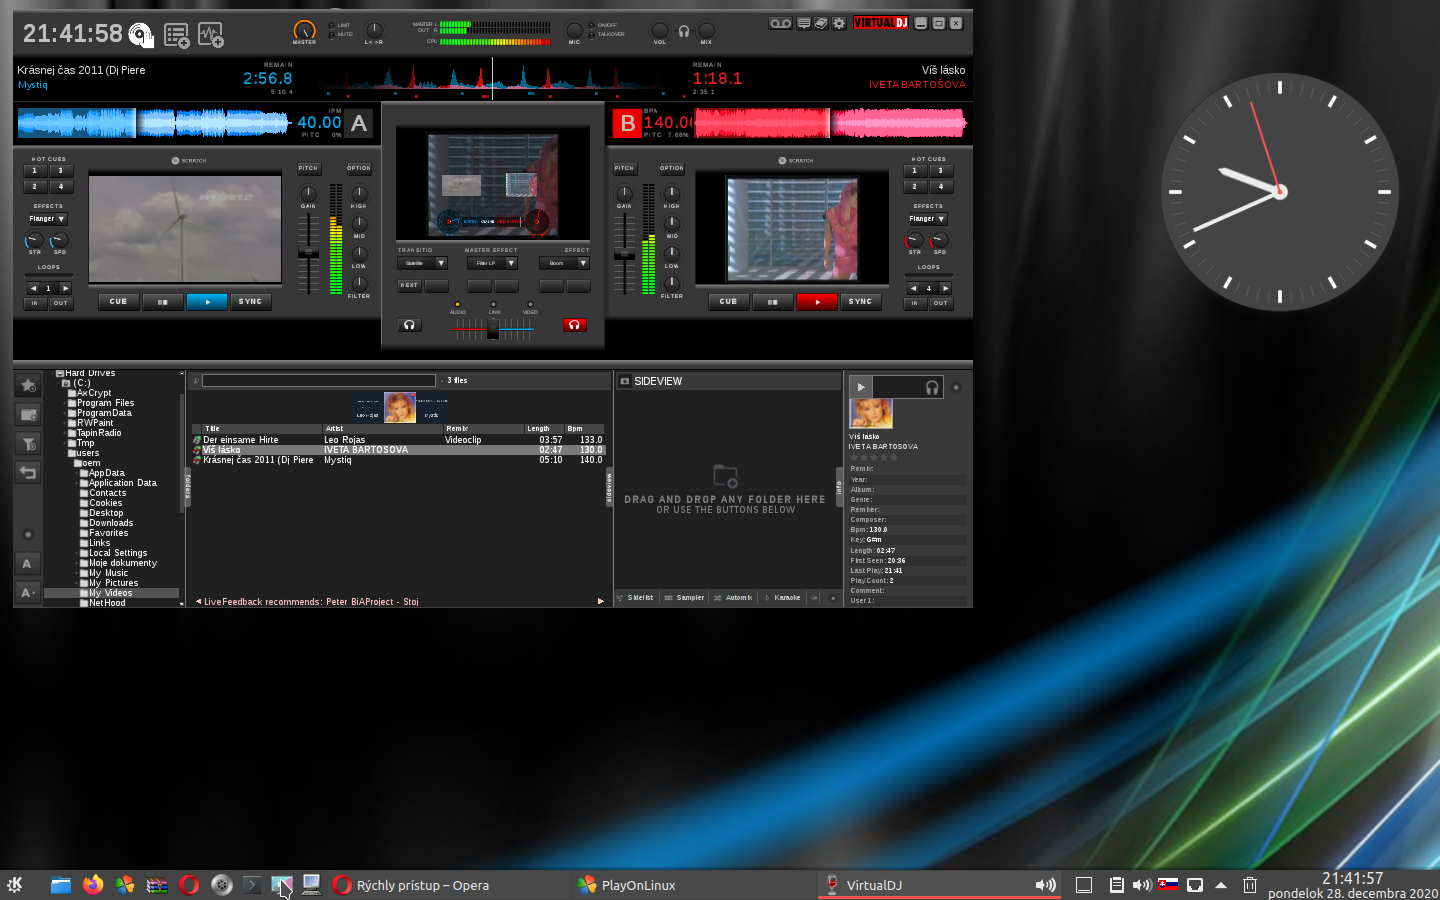Viewport: 1440px width, 900px height.
Task: Click the turntable touch-mode icon beside the clock
Action: 141,35
